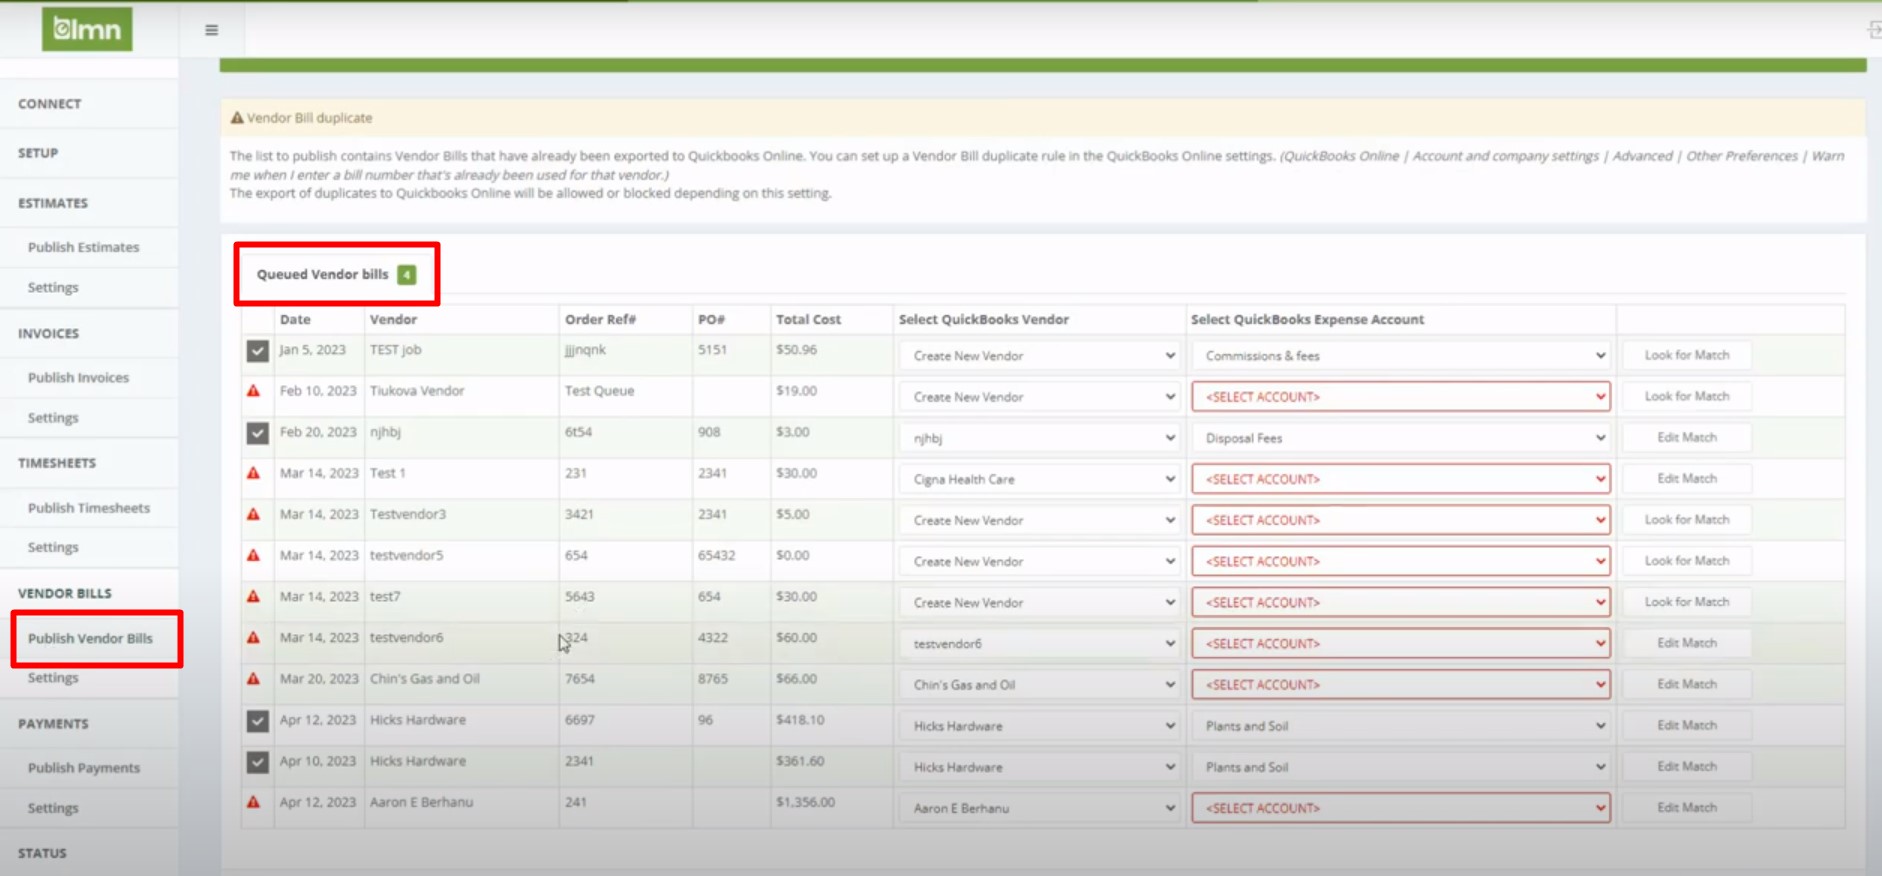Open Publish Payments in the sidebar
This screenshot has width=1882, height=876.
[84, 768]
